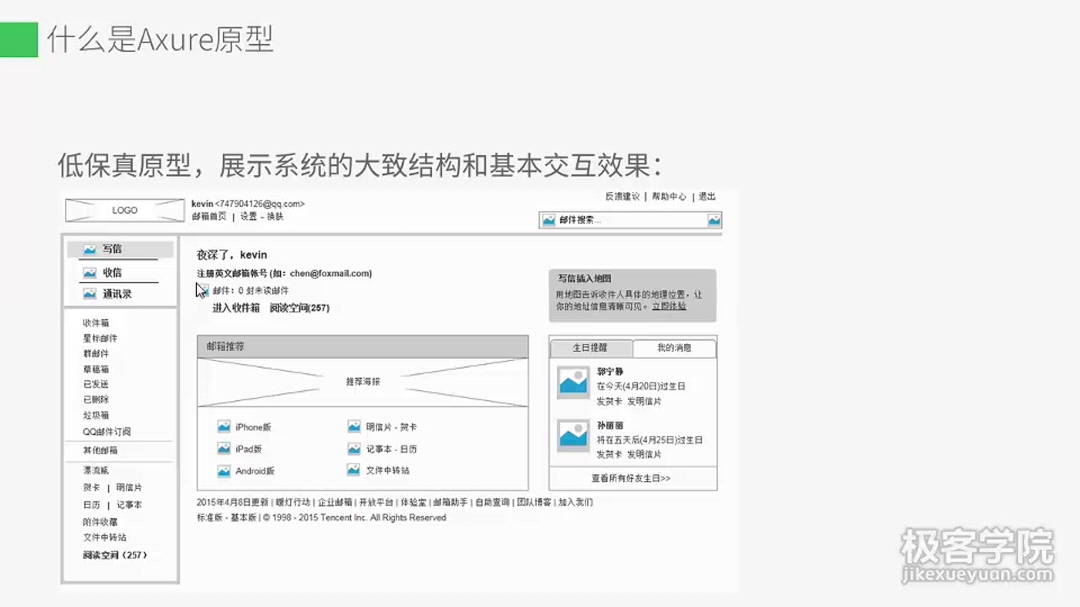This screenshot has width=1080, height=607.
Task: Open the 文件中转站 sidebar item
Action: [105, 537]
